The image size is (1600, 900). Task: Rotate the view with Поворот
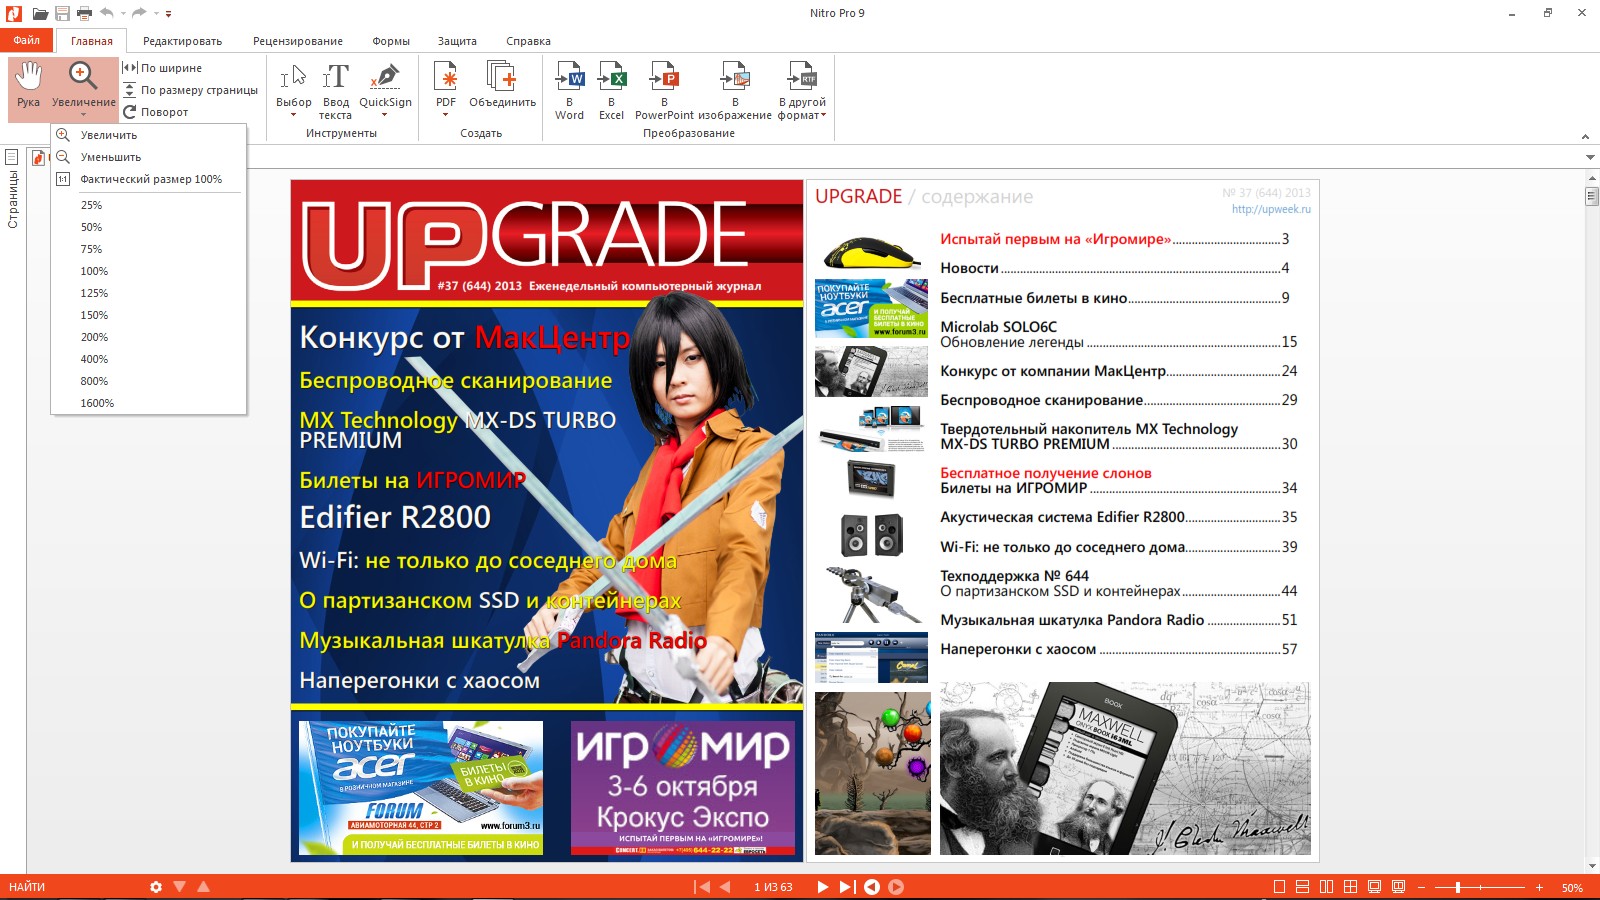click(156, 112)
